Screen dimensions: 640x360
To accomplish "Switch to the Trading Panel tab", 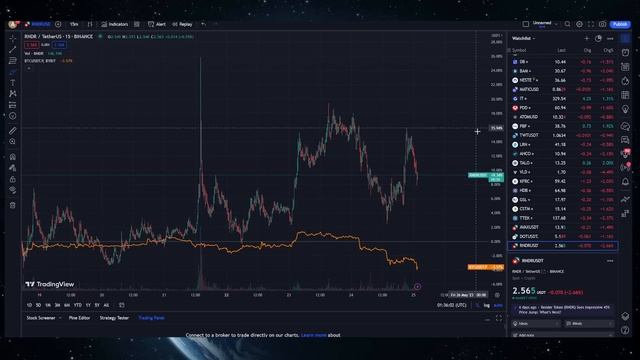I will pyautogui.click(x=151, y=318).
